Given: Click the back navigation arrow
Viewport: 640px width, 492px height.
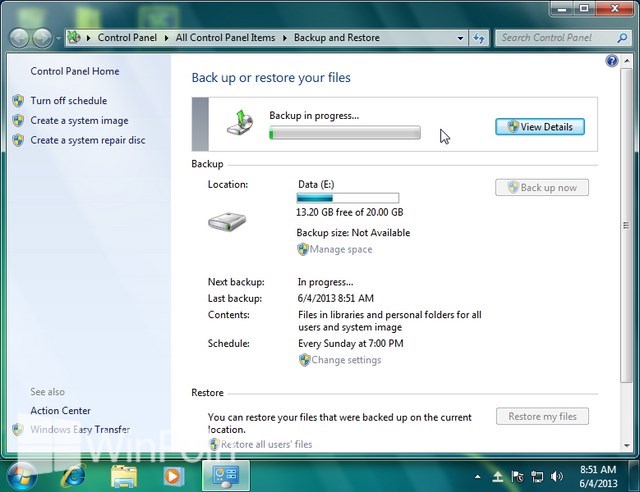Looking at the screenshot, I should (x=19, y=38).
